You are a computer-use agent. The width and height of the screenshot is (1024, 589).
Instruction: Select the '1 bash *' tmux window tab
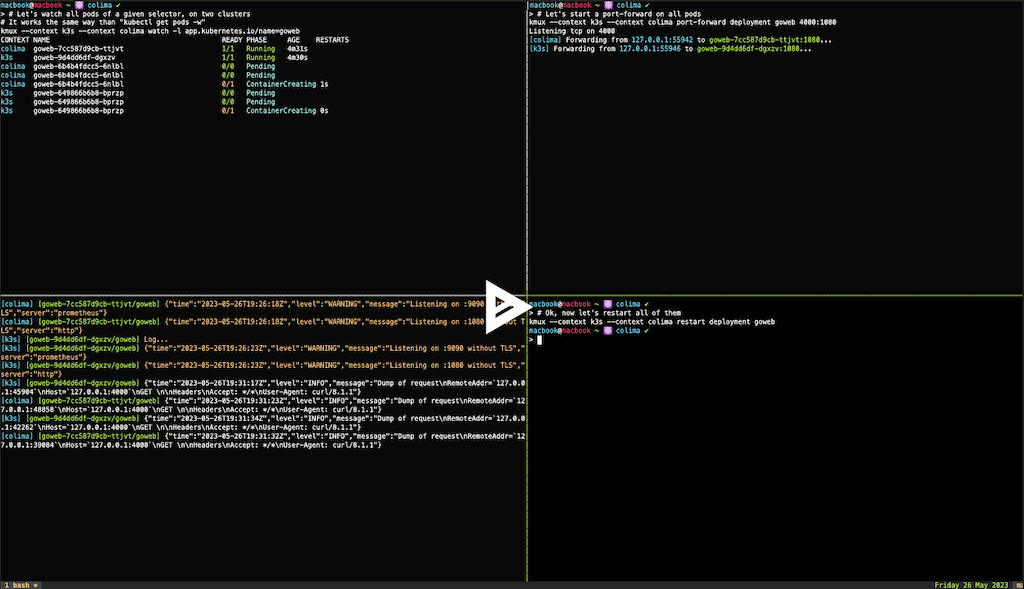[x=21, y=585]
